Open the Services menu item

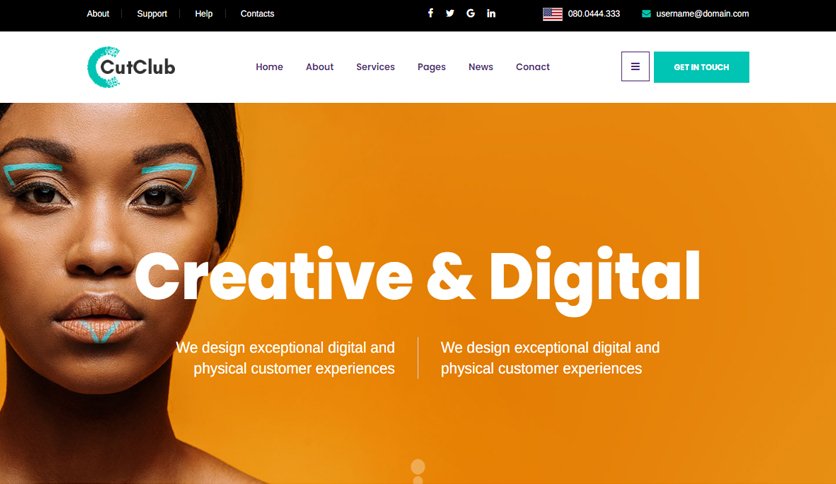(375, 67)
